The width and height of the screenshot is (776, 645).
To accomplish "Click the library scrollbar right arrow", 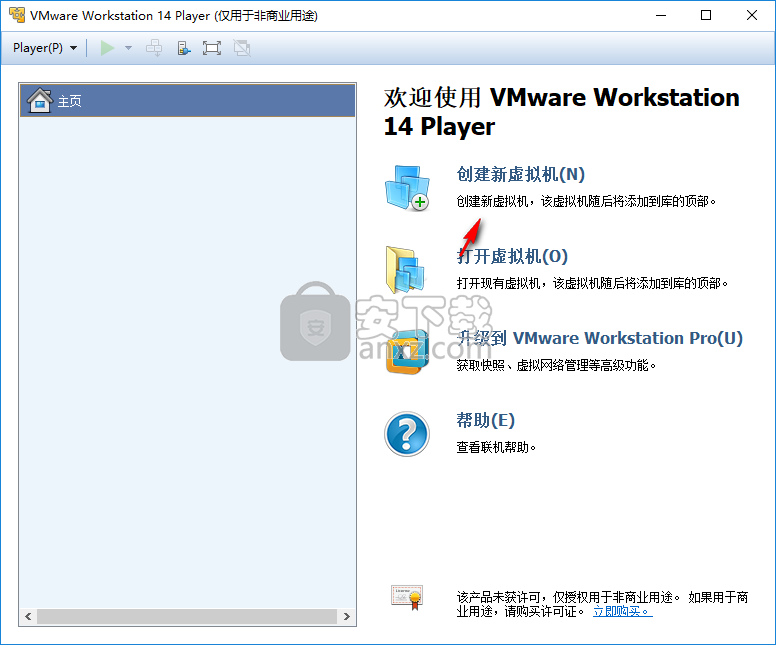I will 346,616.
